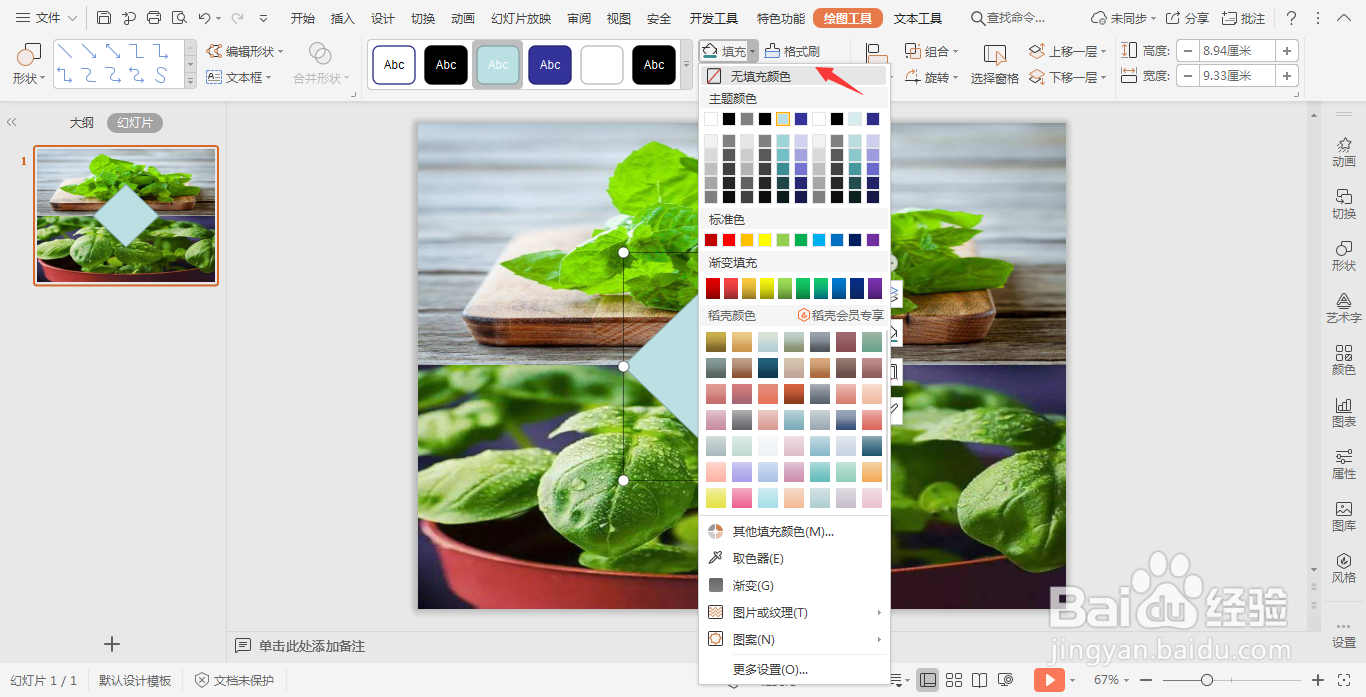Open the Image Library (图库) sidebar panel
Image resolution: width=1366 pixels, height=697 pixels.
click(x=1344, y=514)
